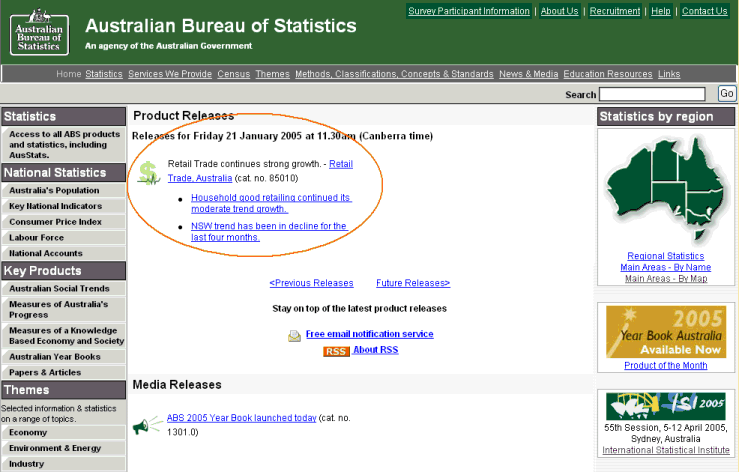739x472 pixels.
Task: Open the Census menu item
Action: coord(233,74)
